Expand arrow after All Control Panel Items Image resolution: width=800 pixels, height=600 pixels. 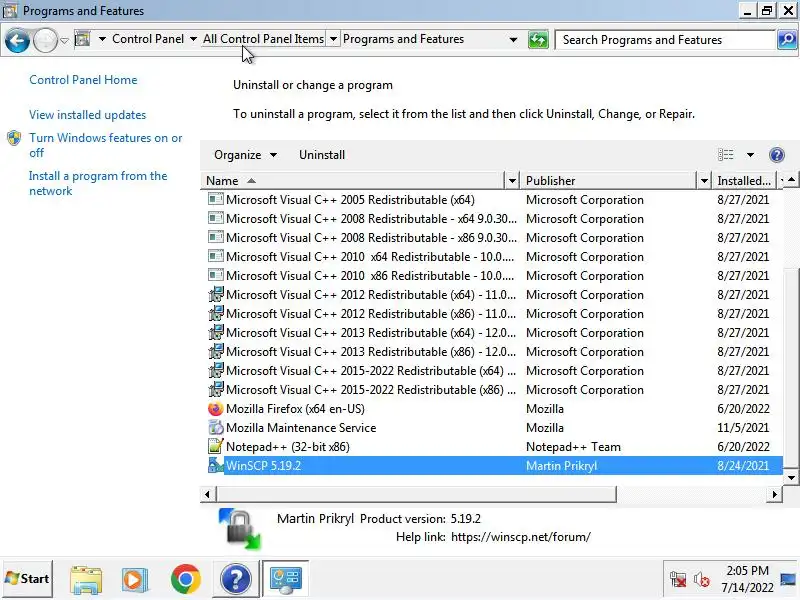click(333, 39)
